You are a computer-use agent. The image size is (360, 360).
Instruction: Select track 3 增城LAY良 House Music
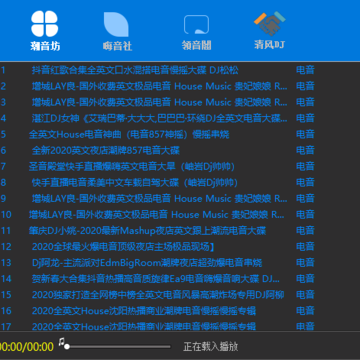[x=159, y=102]
